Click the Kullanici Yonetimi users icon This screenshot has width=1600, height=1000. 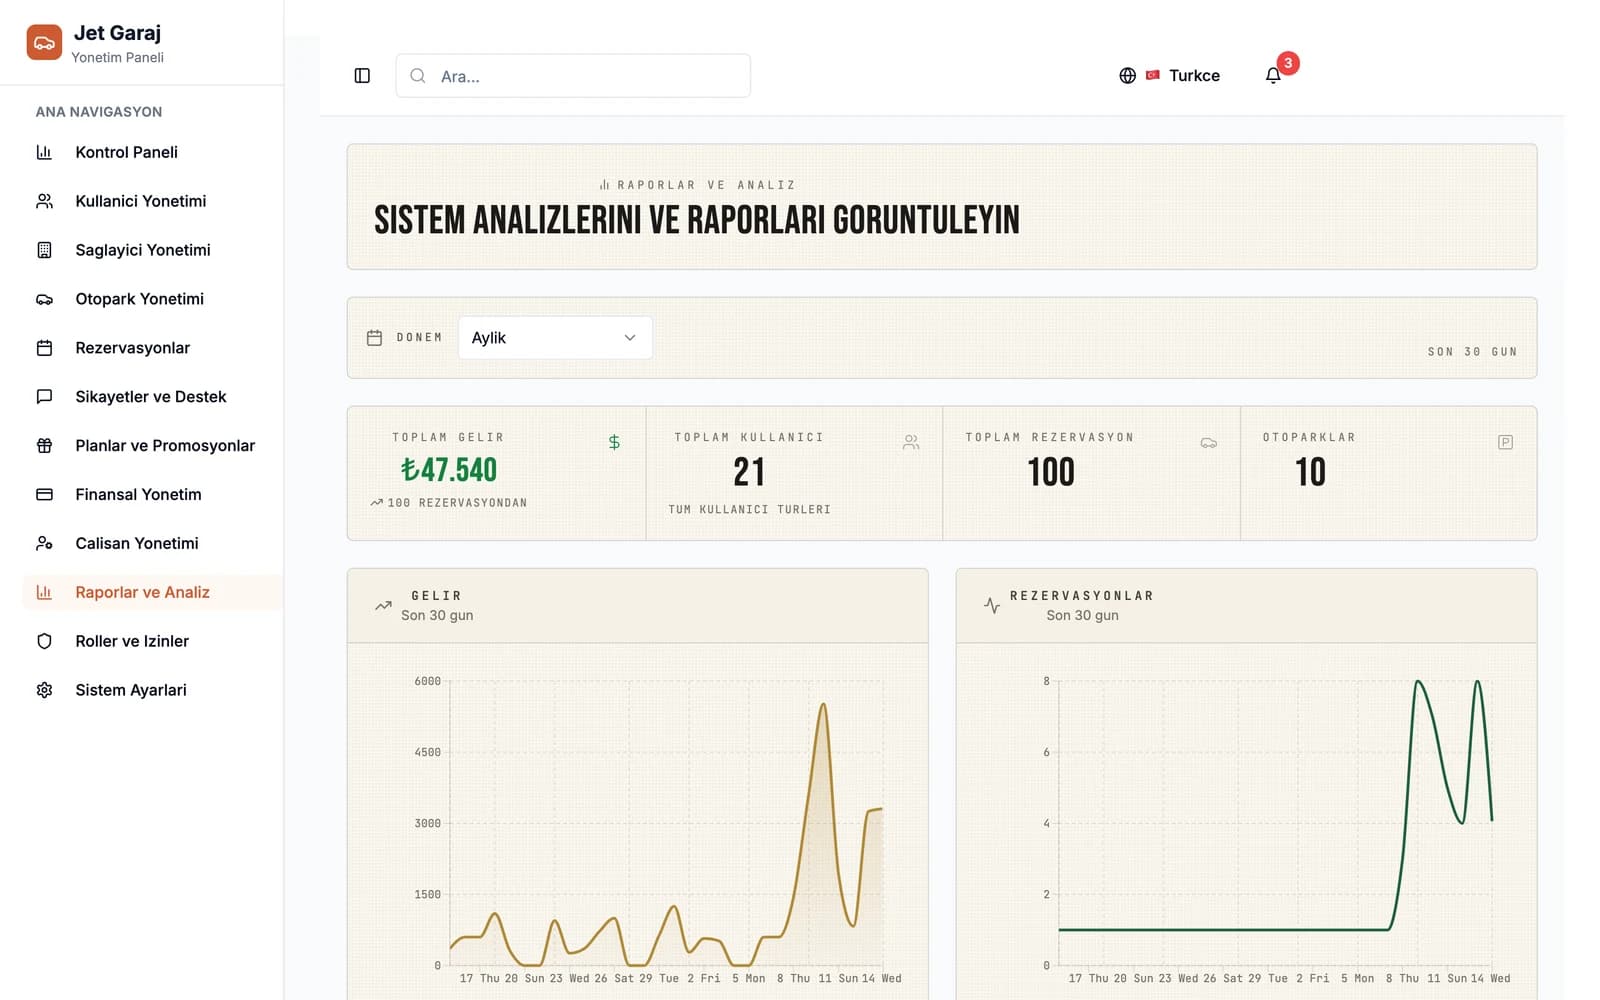pyautogui.click(x=44, y=201)
